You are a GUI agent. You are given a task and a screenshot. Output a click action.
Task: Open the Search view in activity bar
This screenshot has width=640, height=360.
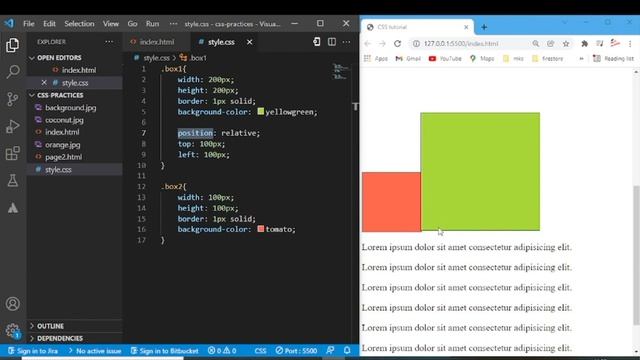(x=12, y=72)
